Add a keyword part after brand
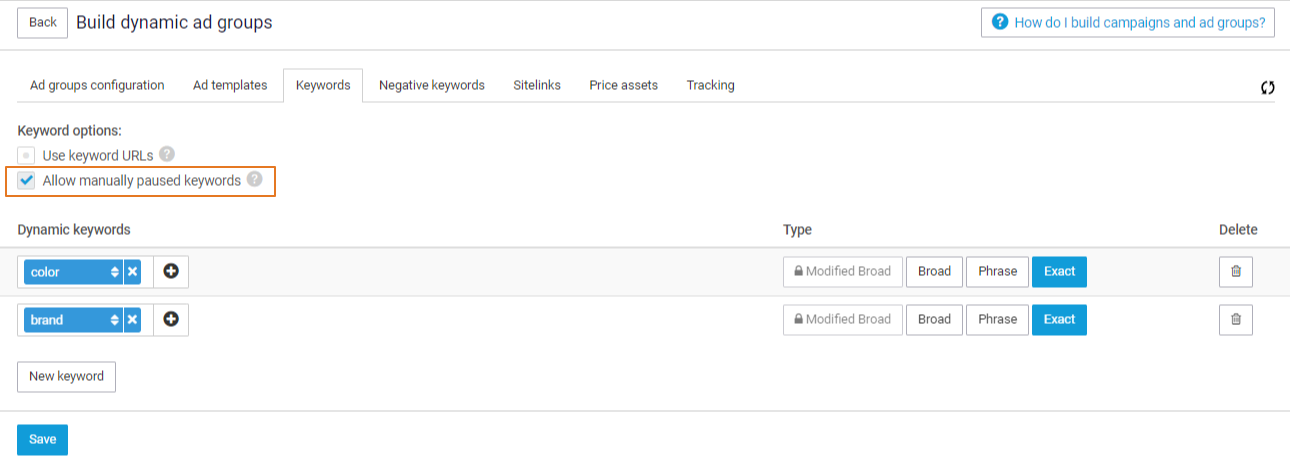This screenshot has width=1290, height=464. click(171, 320)
